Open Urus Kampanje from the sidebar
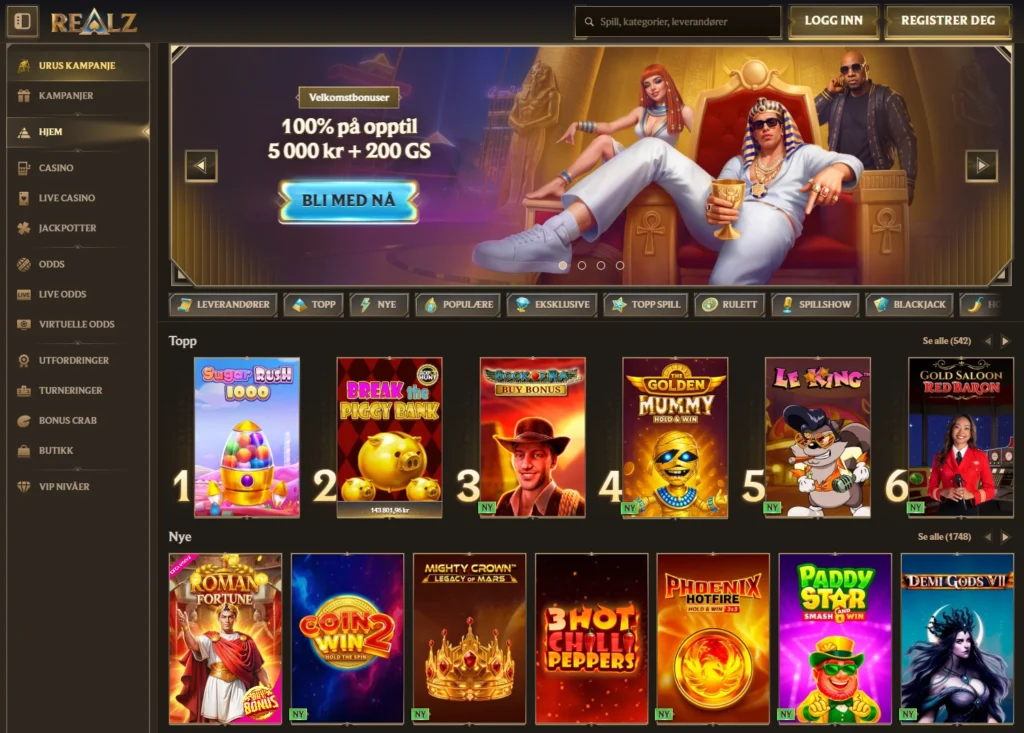 tap(78, 65)
